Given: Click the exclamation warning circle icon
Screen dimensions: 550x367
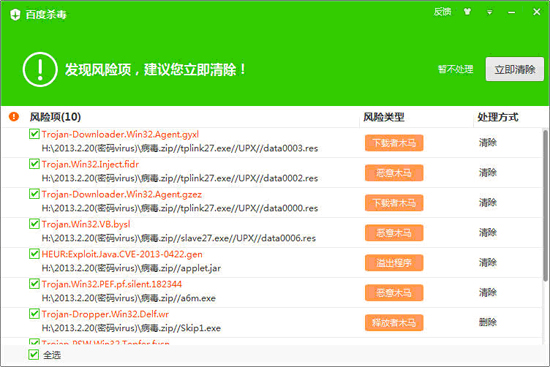Looking at the screenshot, I should pyautogui.click(x=40, y=69).
